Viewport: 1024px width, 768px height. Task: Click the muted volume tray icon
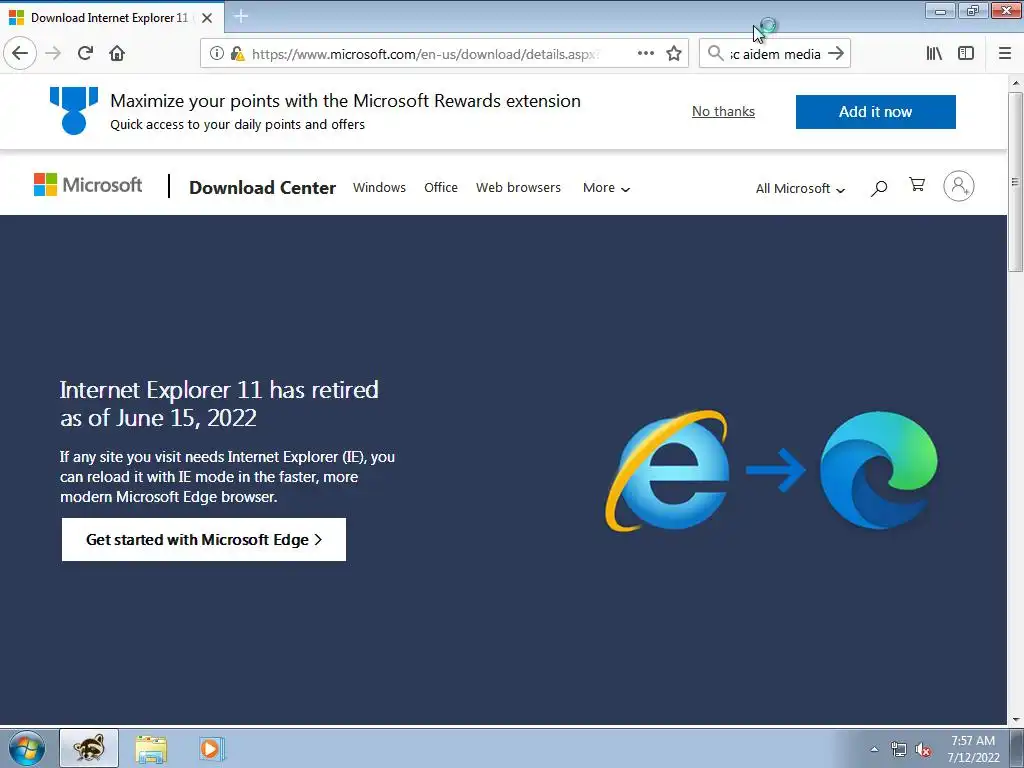pos(923,749)
